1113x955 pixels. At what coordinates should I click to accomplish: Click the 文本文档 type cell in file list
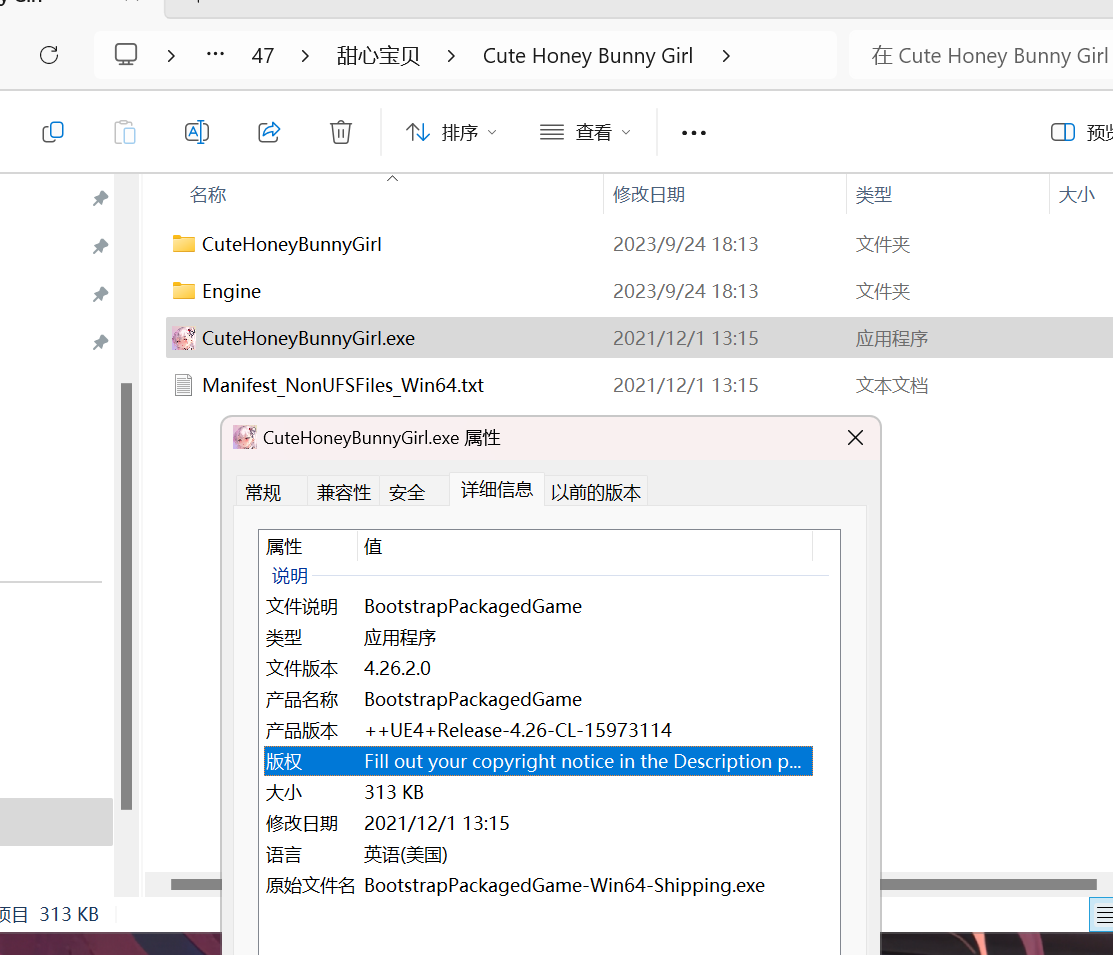892,386
